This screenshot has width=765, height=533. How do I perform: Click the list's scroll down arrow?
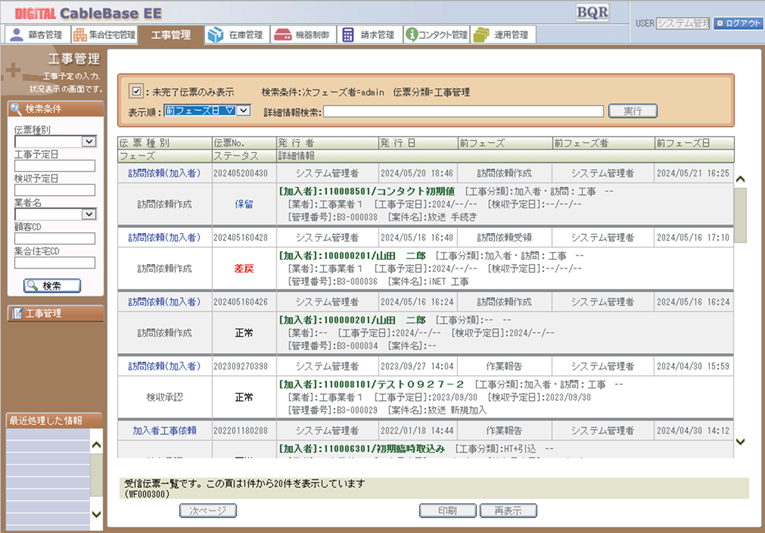click(x=740, y=440)
